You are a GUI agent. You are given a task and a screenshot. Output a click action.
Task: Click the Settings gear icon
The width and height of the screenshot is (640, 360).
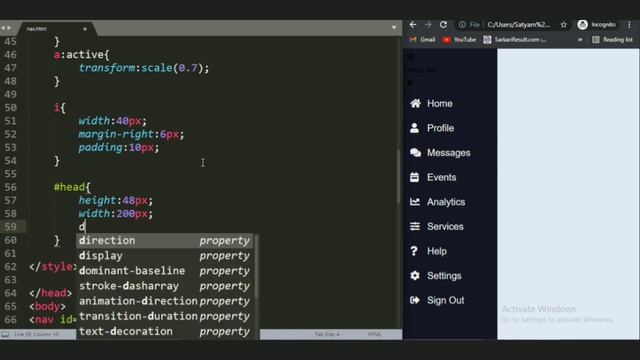pos(415,276)
